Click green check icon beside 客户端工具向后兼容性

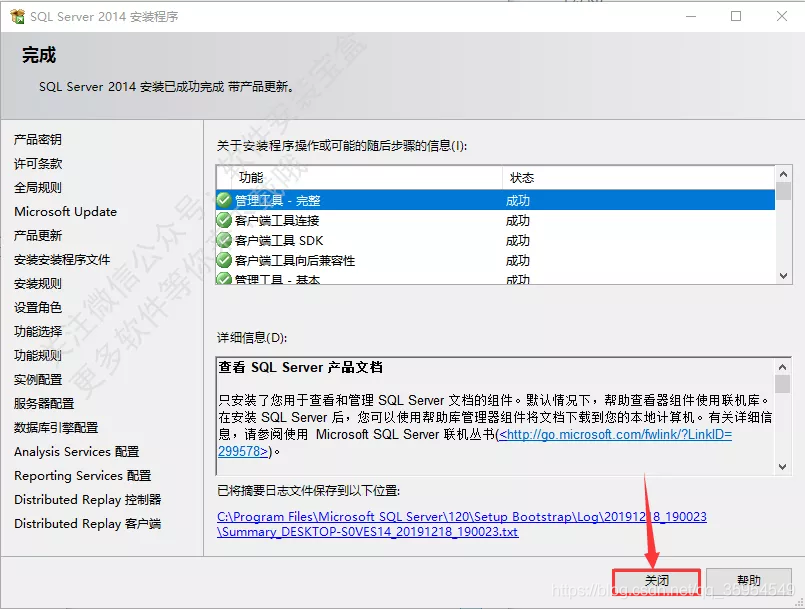coord(224,260)
